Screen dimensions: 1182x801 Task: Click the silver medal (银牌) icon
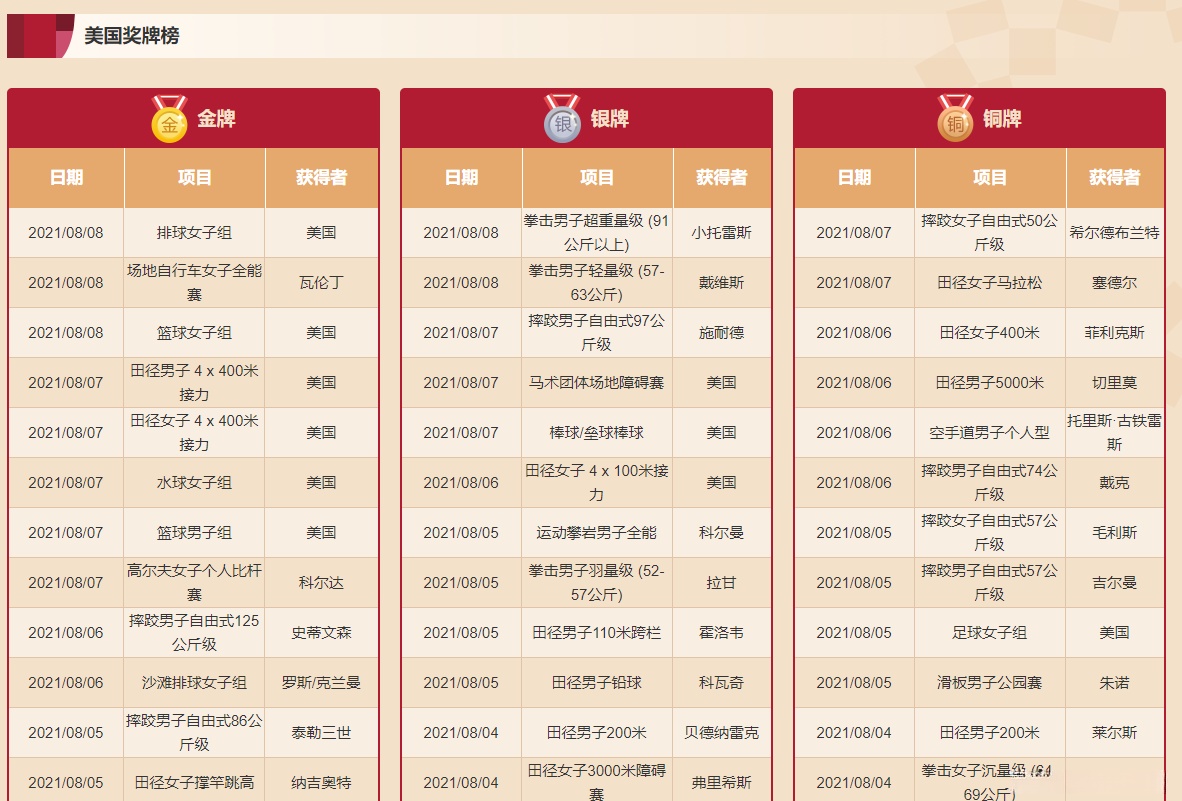(562, 120)
